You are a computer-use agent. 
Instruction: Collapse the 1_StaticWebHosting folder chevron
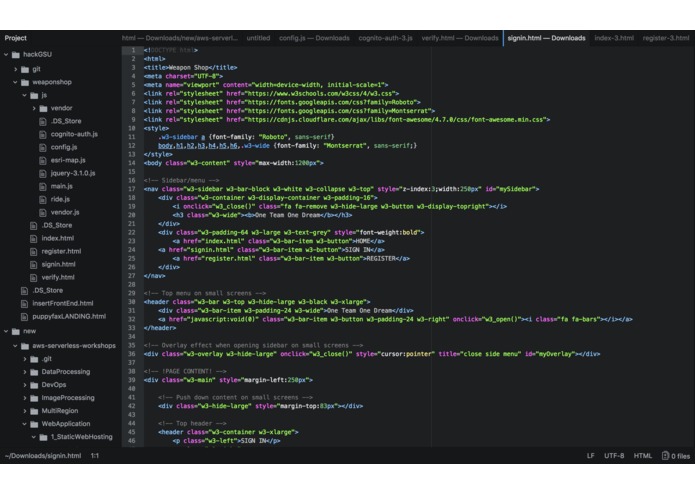(34, 437)
